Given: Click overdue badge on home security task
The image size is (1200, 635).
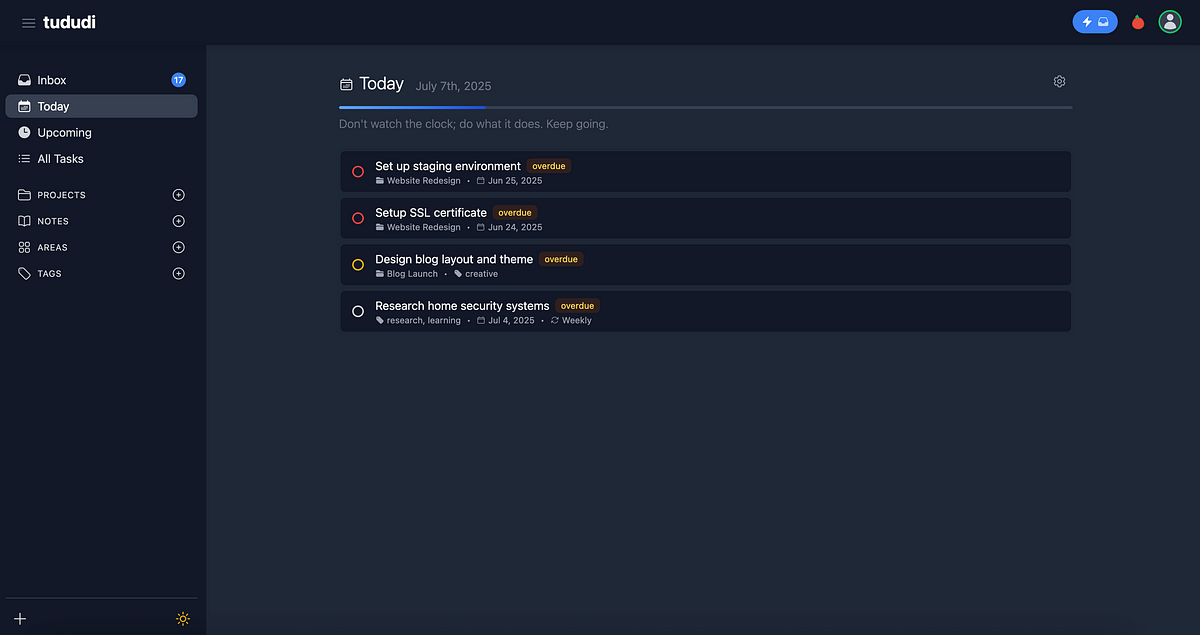Looking at the screenshot, I should [577, 305].
